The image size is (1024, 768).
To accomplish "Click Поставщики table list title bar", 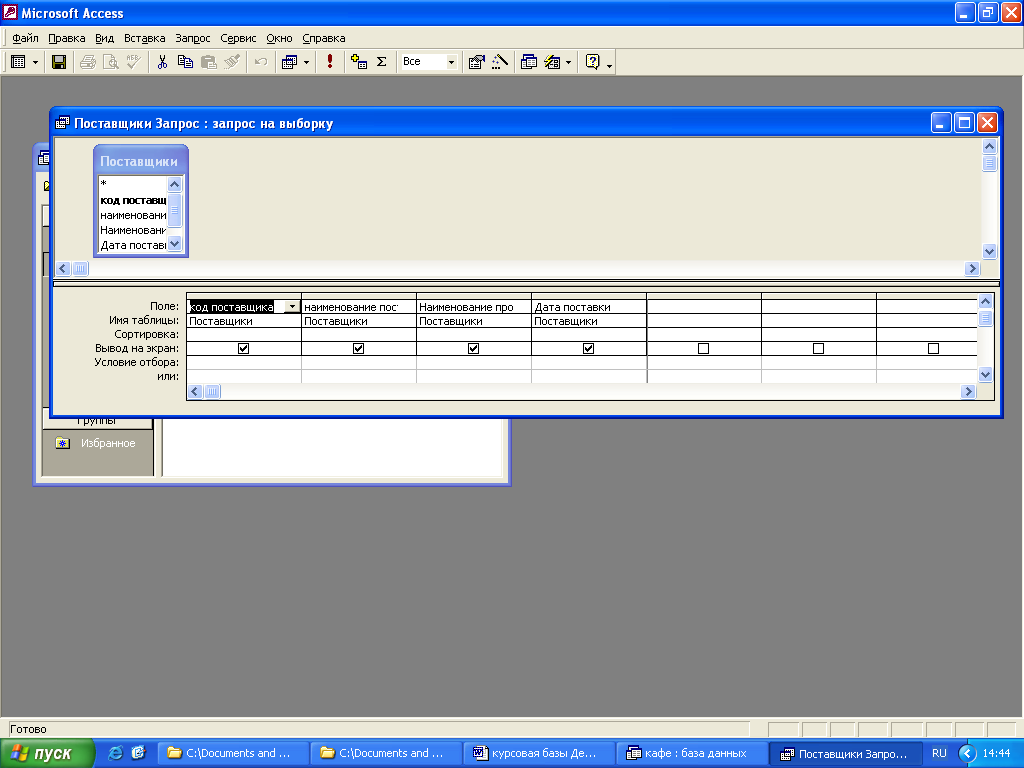I will [140, 161].
